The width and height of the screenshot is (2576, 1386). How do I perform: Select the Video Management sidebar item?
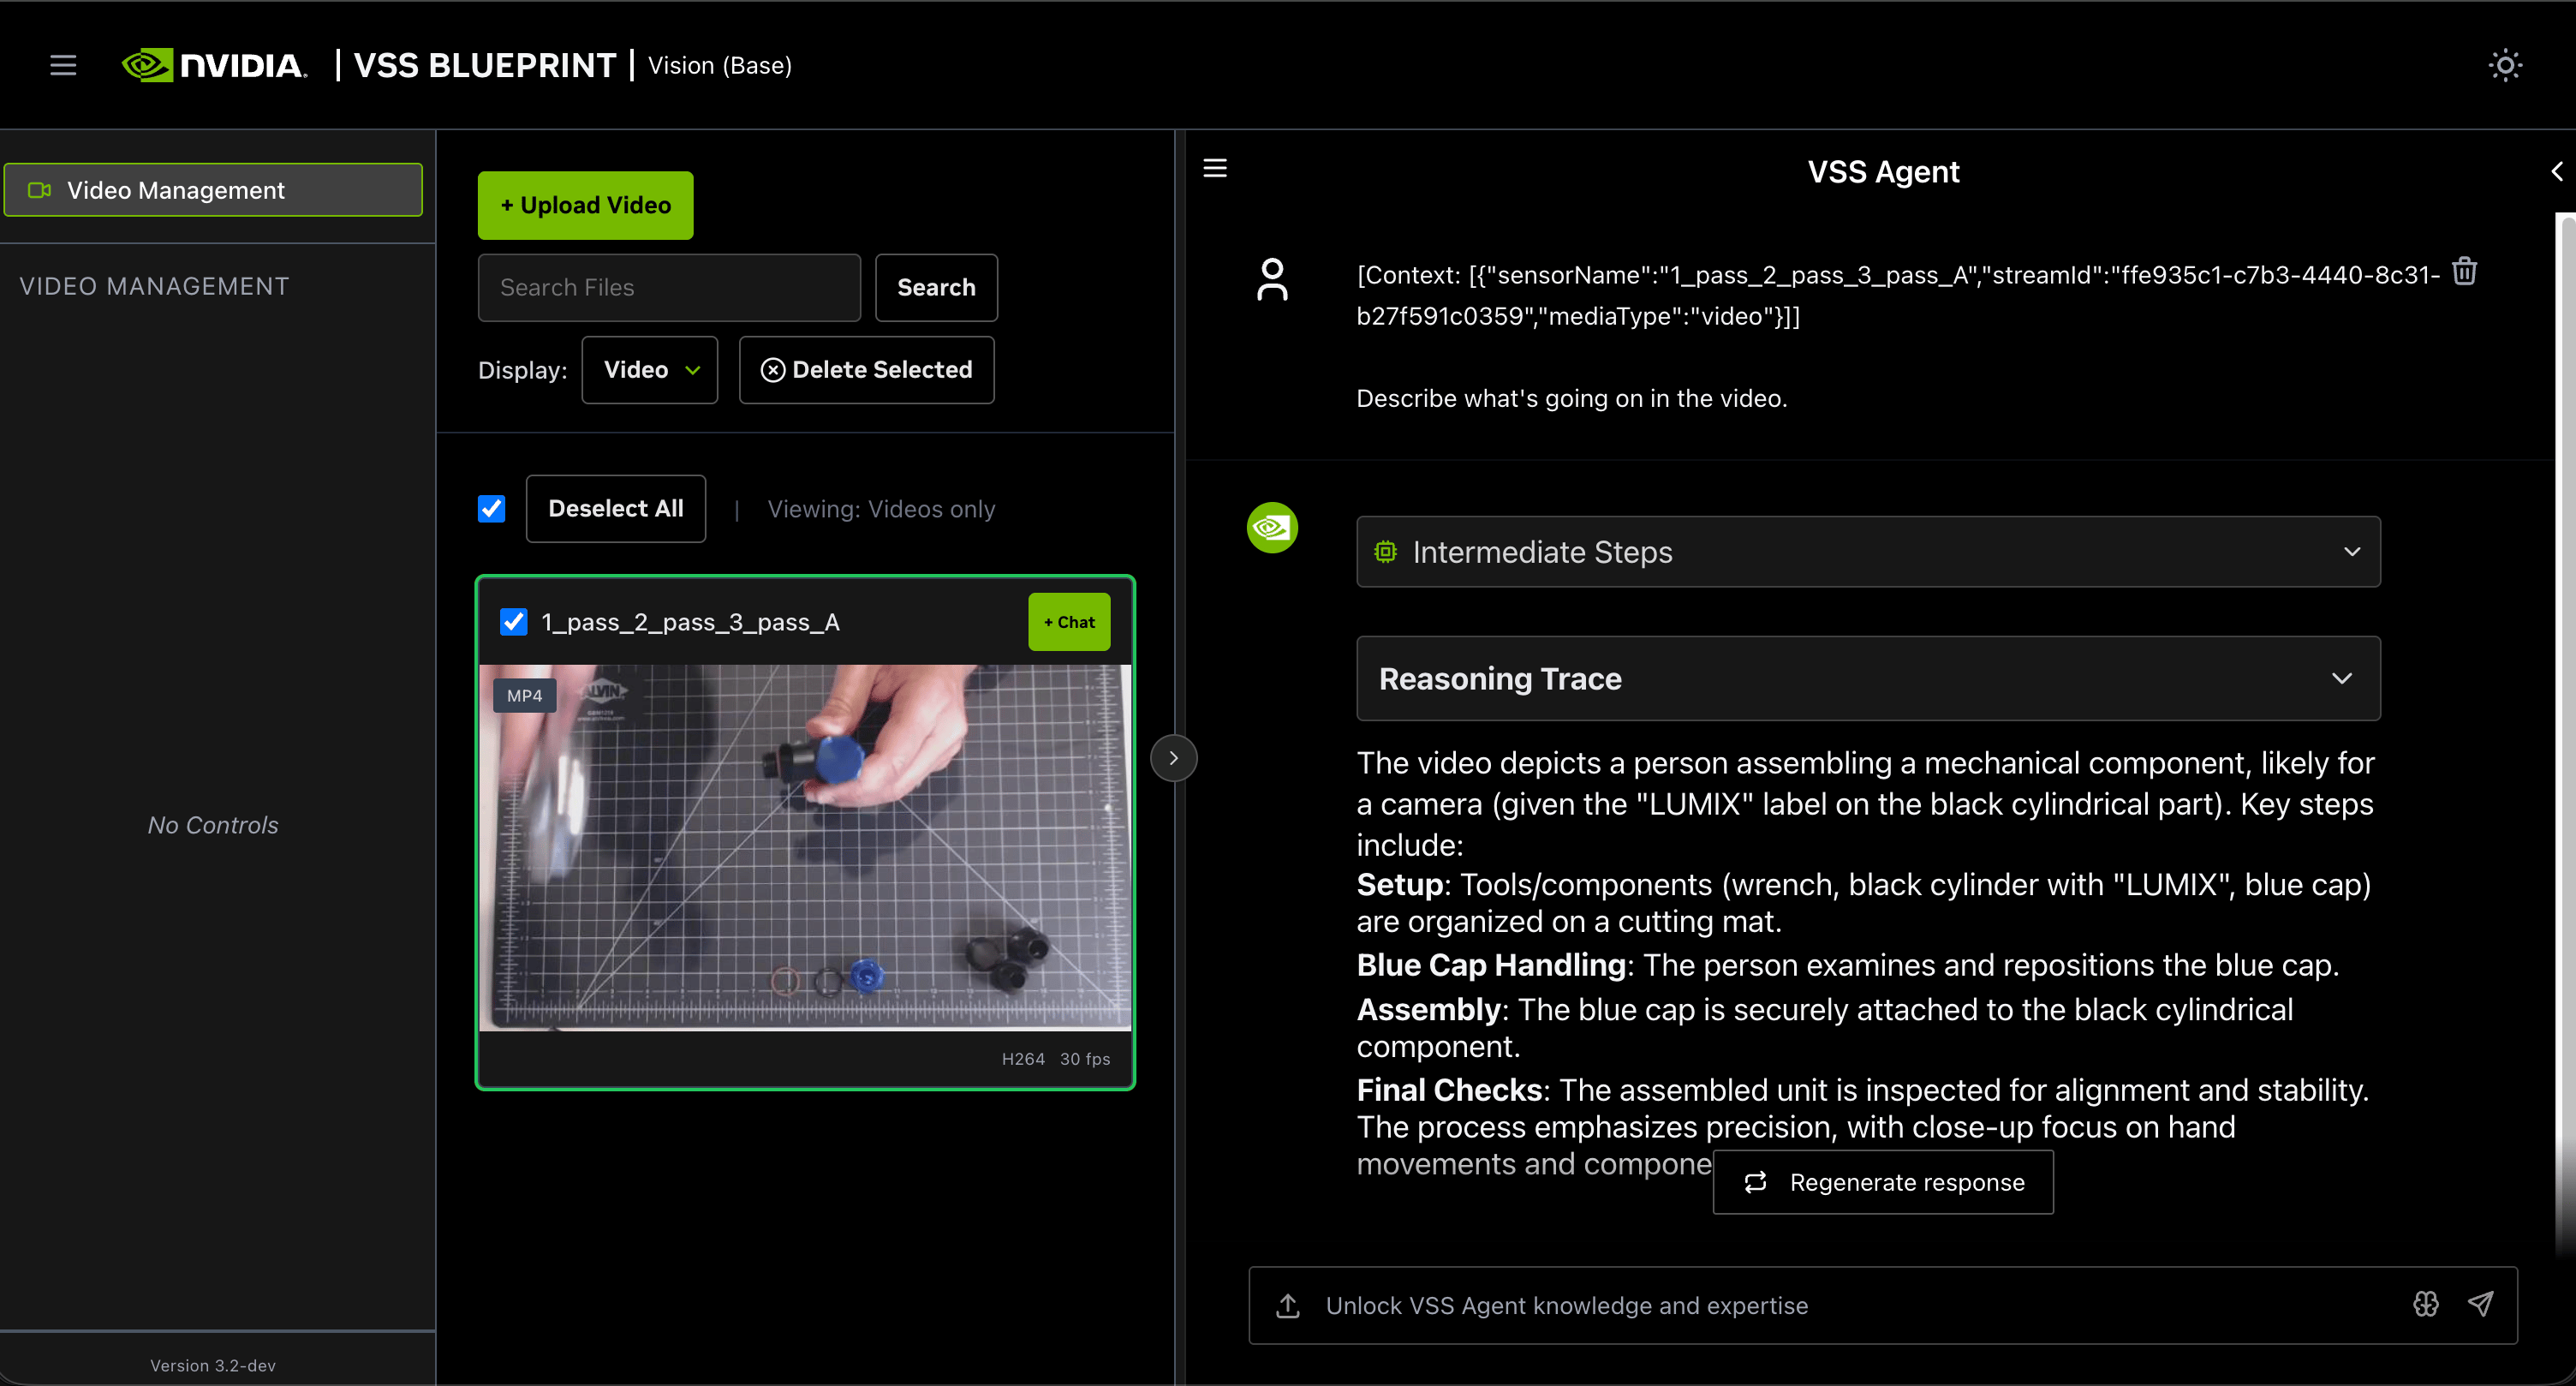pyautogui.click(x=213, y=190)
